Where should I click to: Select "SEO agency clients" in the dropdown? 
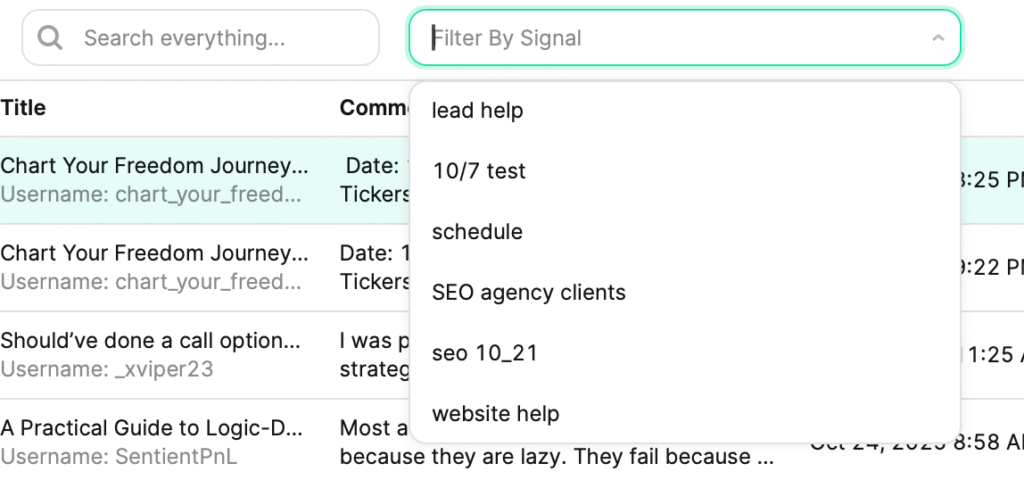click(528, 293)
